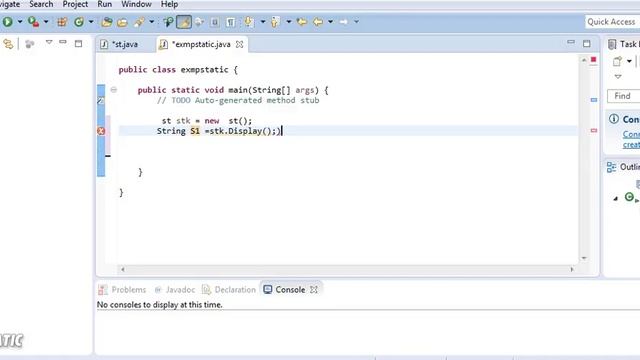Click the Run Last Tool icon

[x=33, y=22]
